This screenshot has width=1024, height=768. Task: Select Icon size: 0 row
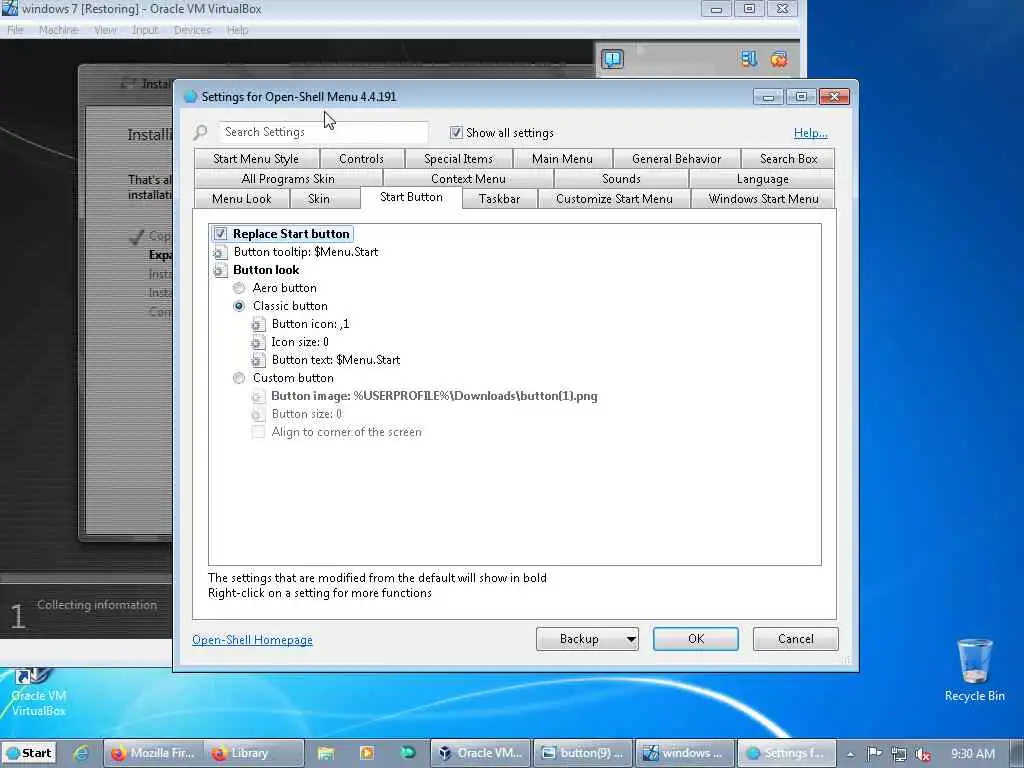pos(300,342)
